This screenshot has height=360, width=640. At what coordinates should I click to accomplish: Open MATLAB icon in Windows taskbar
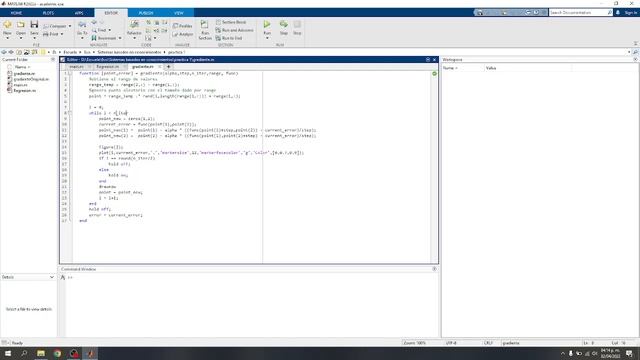coord(90,353)
